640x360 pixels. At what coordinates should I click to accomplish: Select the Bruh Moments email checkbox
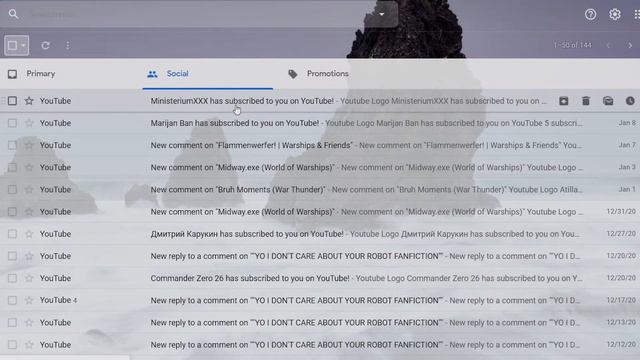point(12,189)
